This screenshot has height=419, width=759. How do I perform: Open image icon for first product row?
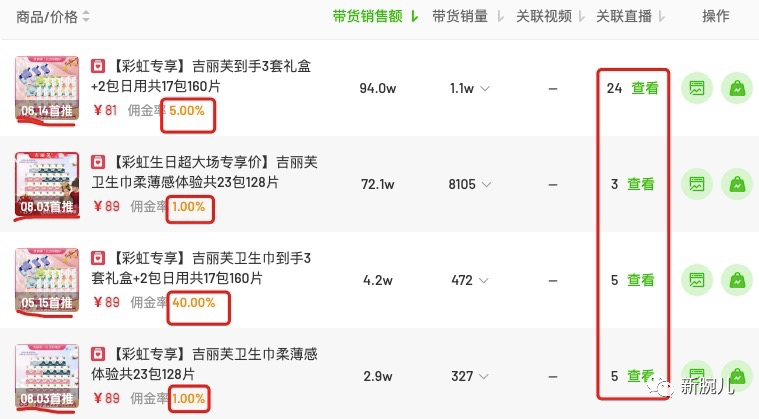tap(697, 88)
